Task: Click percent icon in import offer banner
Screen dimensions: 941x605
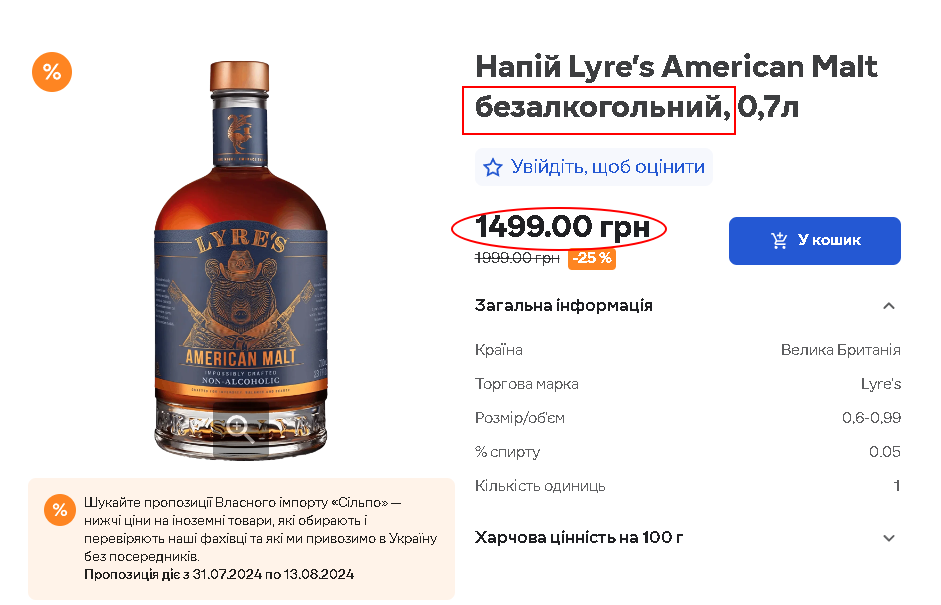Action: [60, 510]
